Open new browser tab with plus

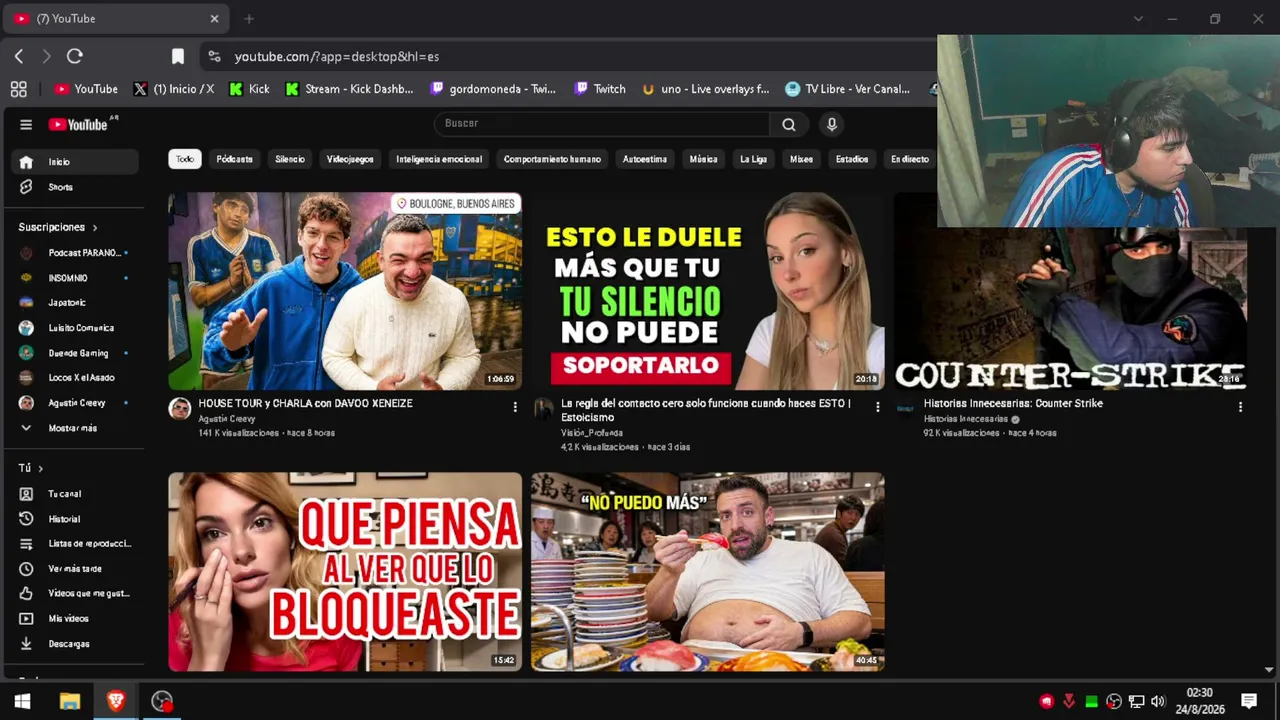(249, 19)
